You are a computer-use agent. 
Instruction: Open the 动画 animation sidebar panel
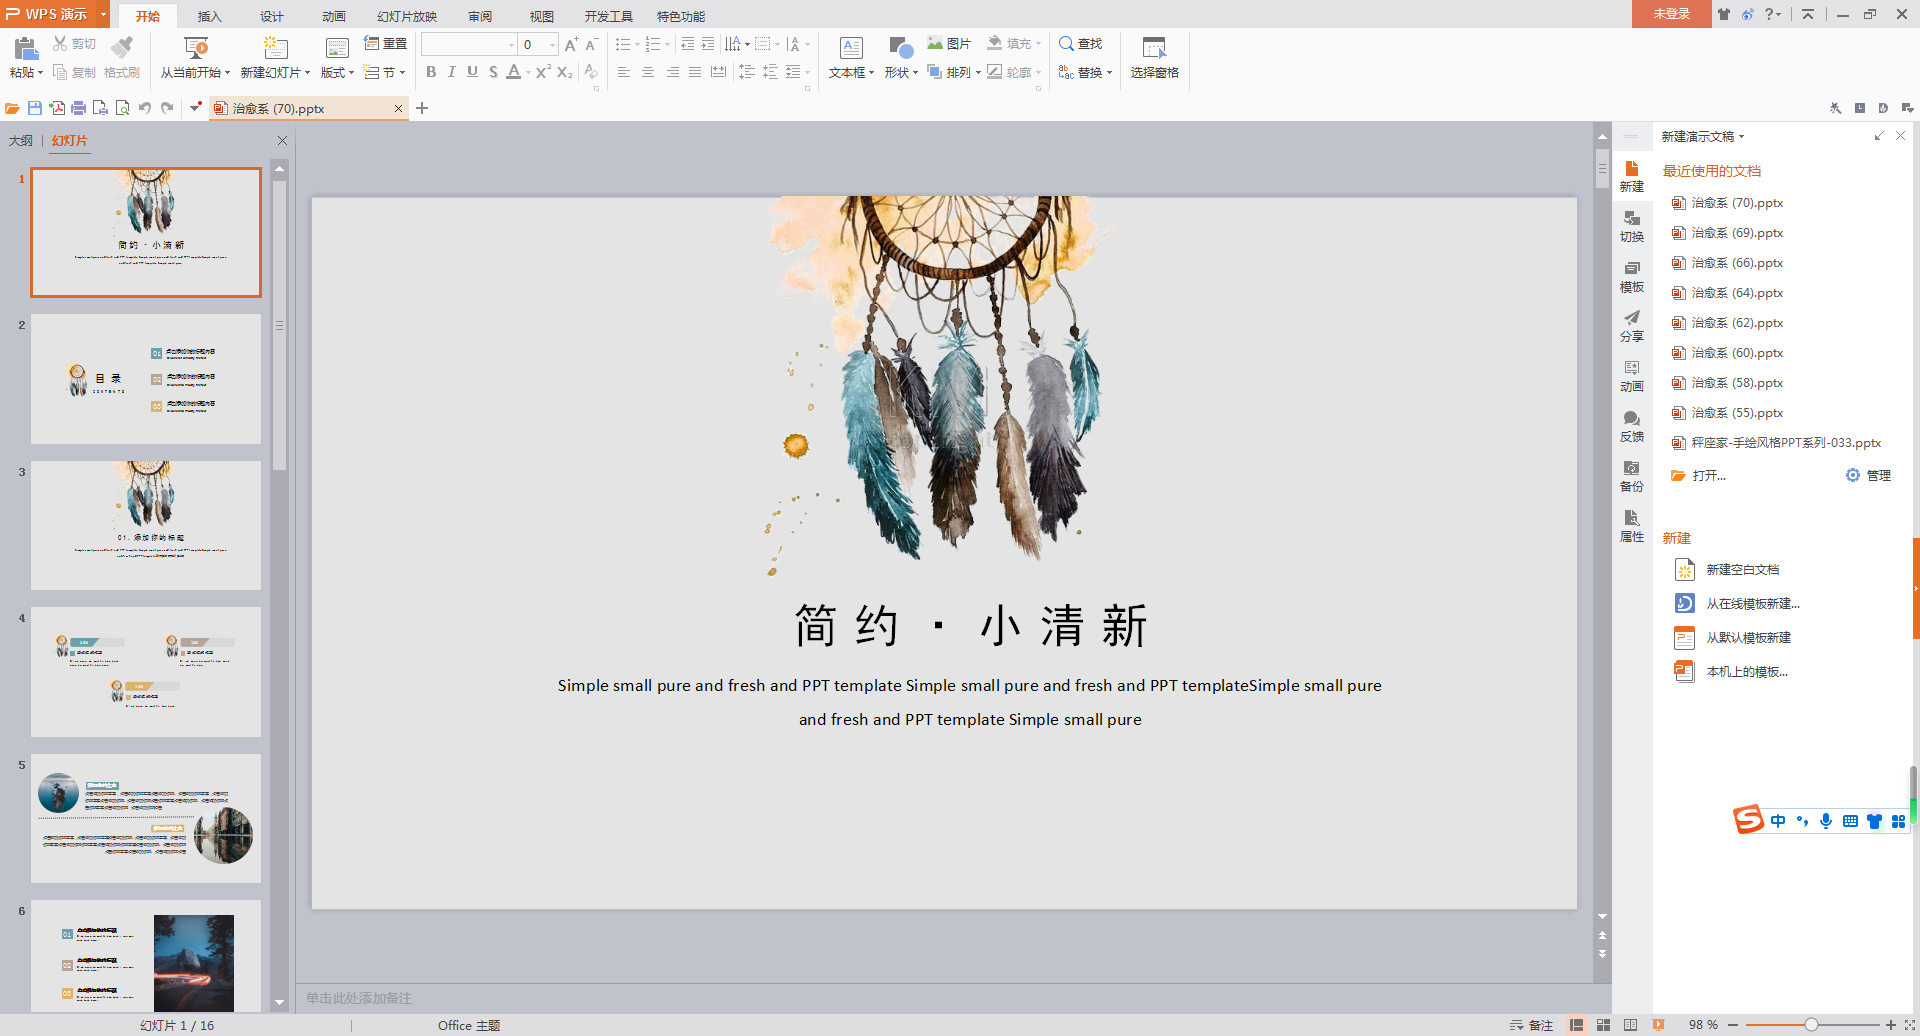click(1632, 377)
